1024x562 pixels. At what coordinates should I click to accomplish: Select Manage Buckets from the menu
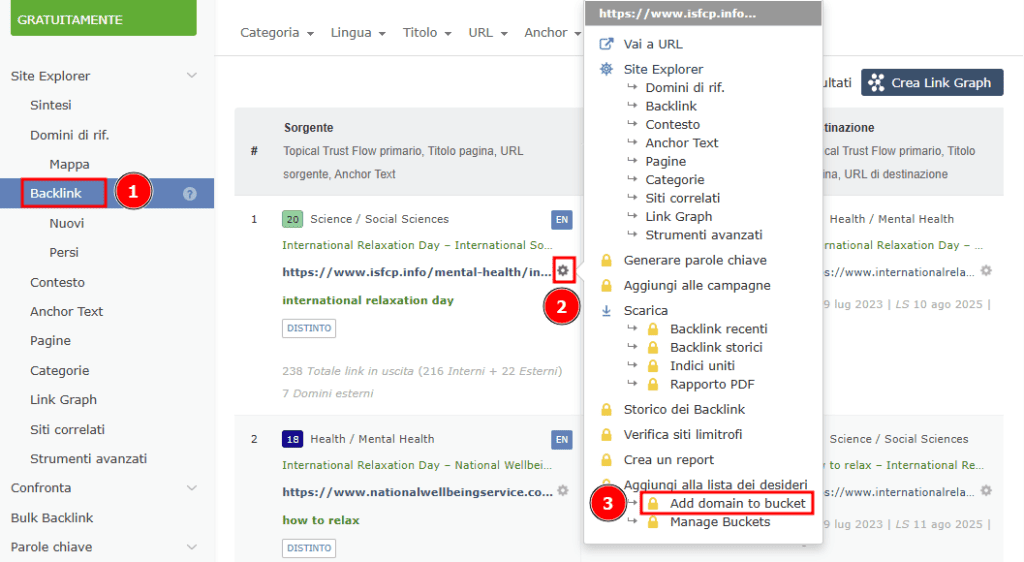[719, 522]
